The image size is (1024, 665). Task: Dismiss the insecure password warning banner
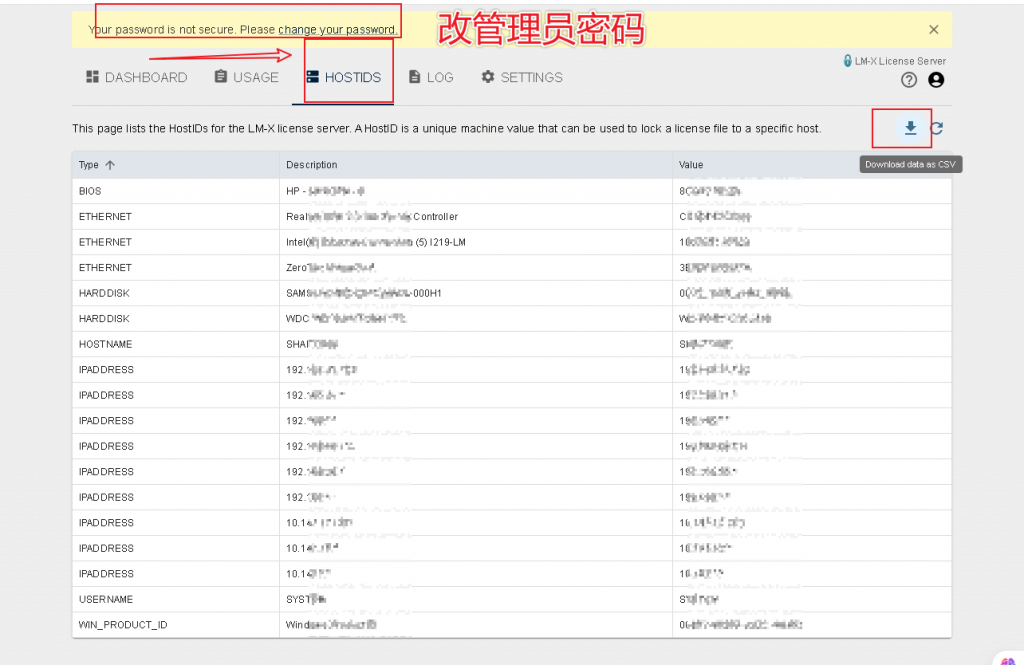[x=933, y=30]
